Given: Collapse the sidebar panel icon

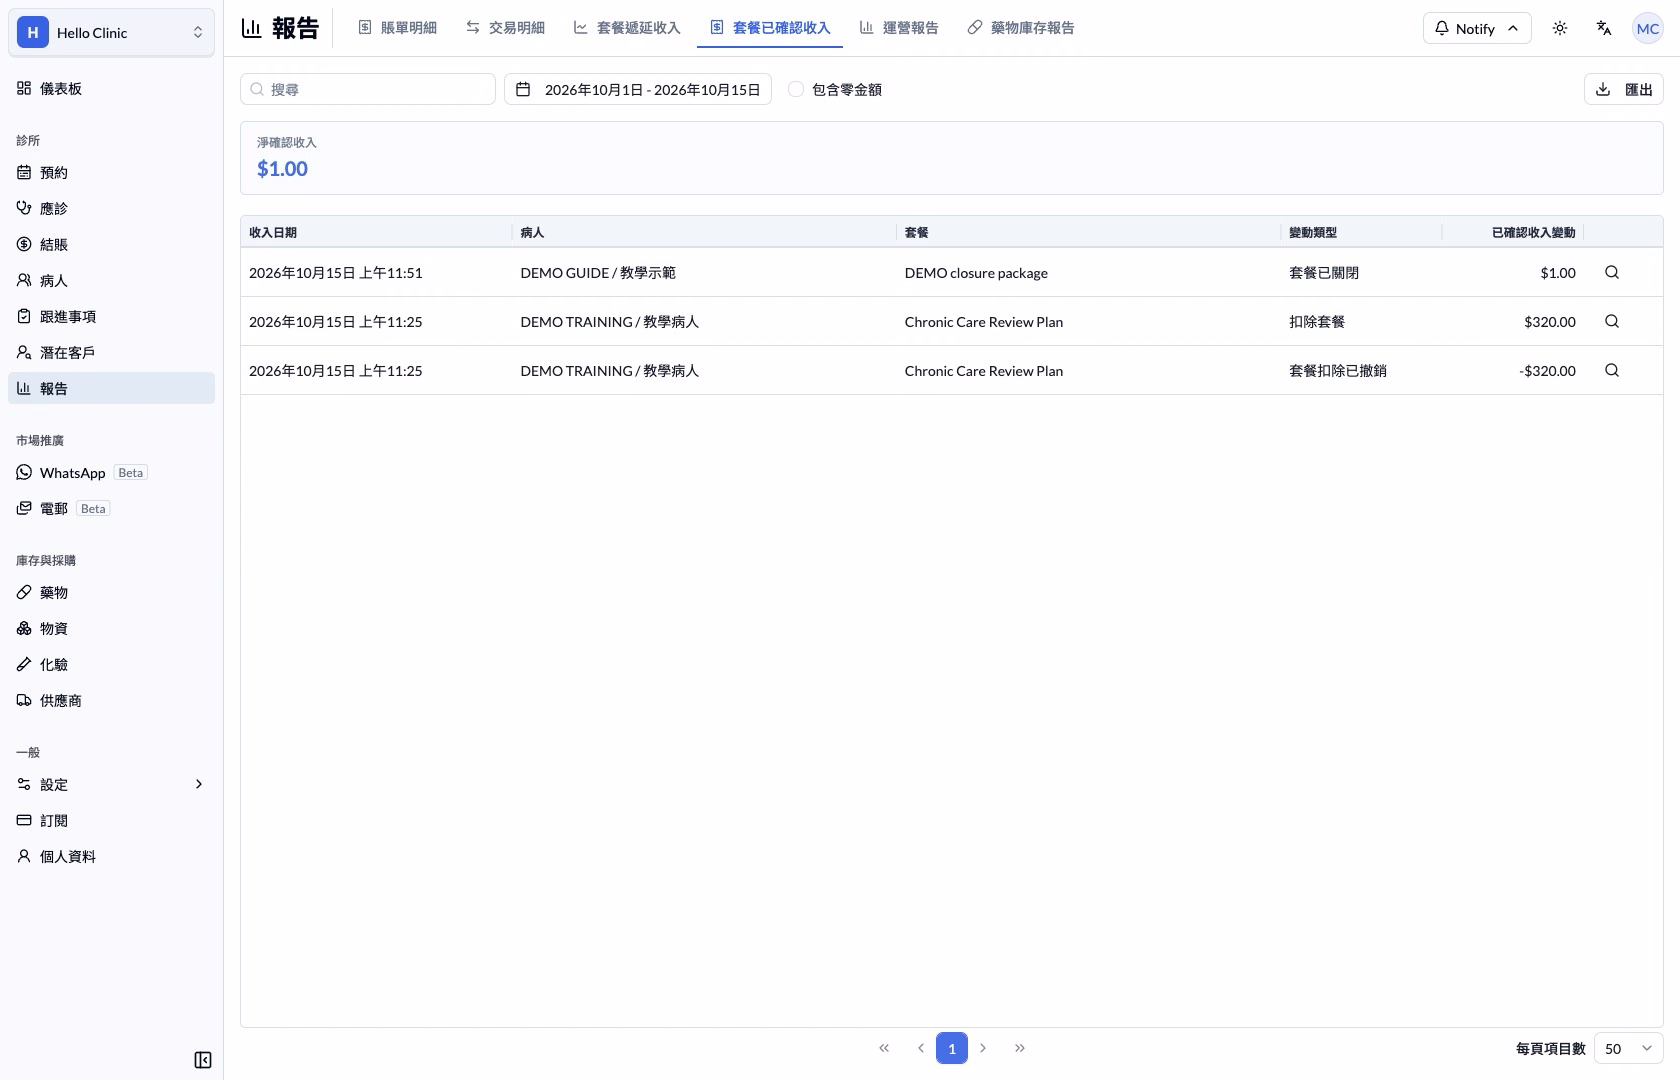Looking at the screenshot, I should (202, 1060).
